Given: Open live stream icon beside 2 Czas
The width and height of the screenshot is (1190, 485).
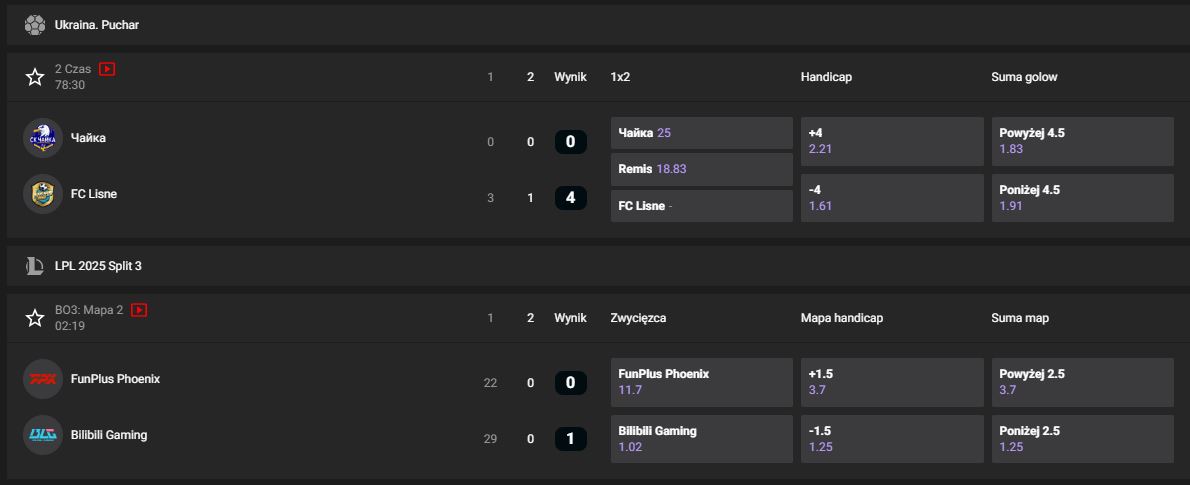Looking at the screenshot, I should 107,69.
